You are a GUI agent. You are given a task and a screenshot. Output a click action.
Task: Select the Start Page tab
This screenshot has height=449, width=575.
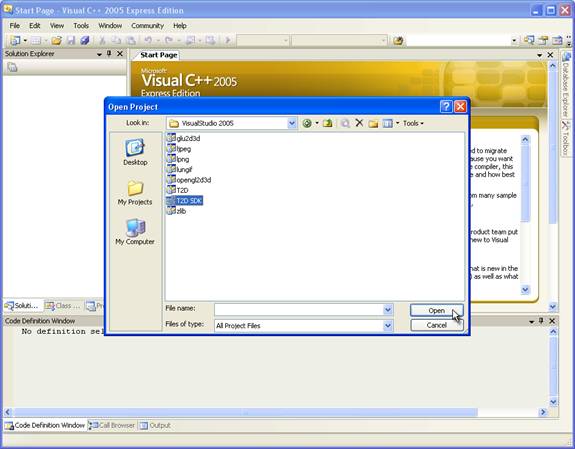click(x=158, y=55)
